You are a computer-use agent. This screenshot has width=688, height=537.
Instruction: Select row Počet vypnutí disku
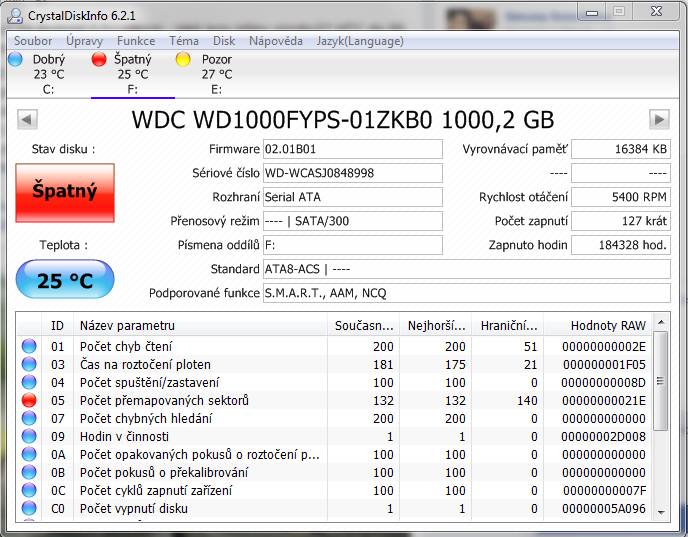point(334,508)
